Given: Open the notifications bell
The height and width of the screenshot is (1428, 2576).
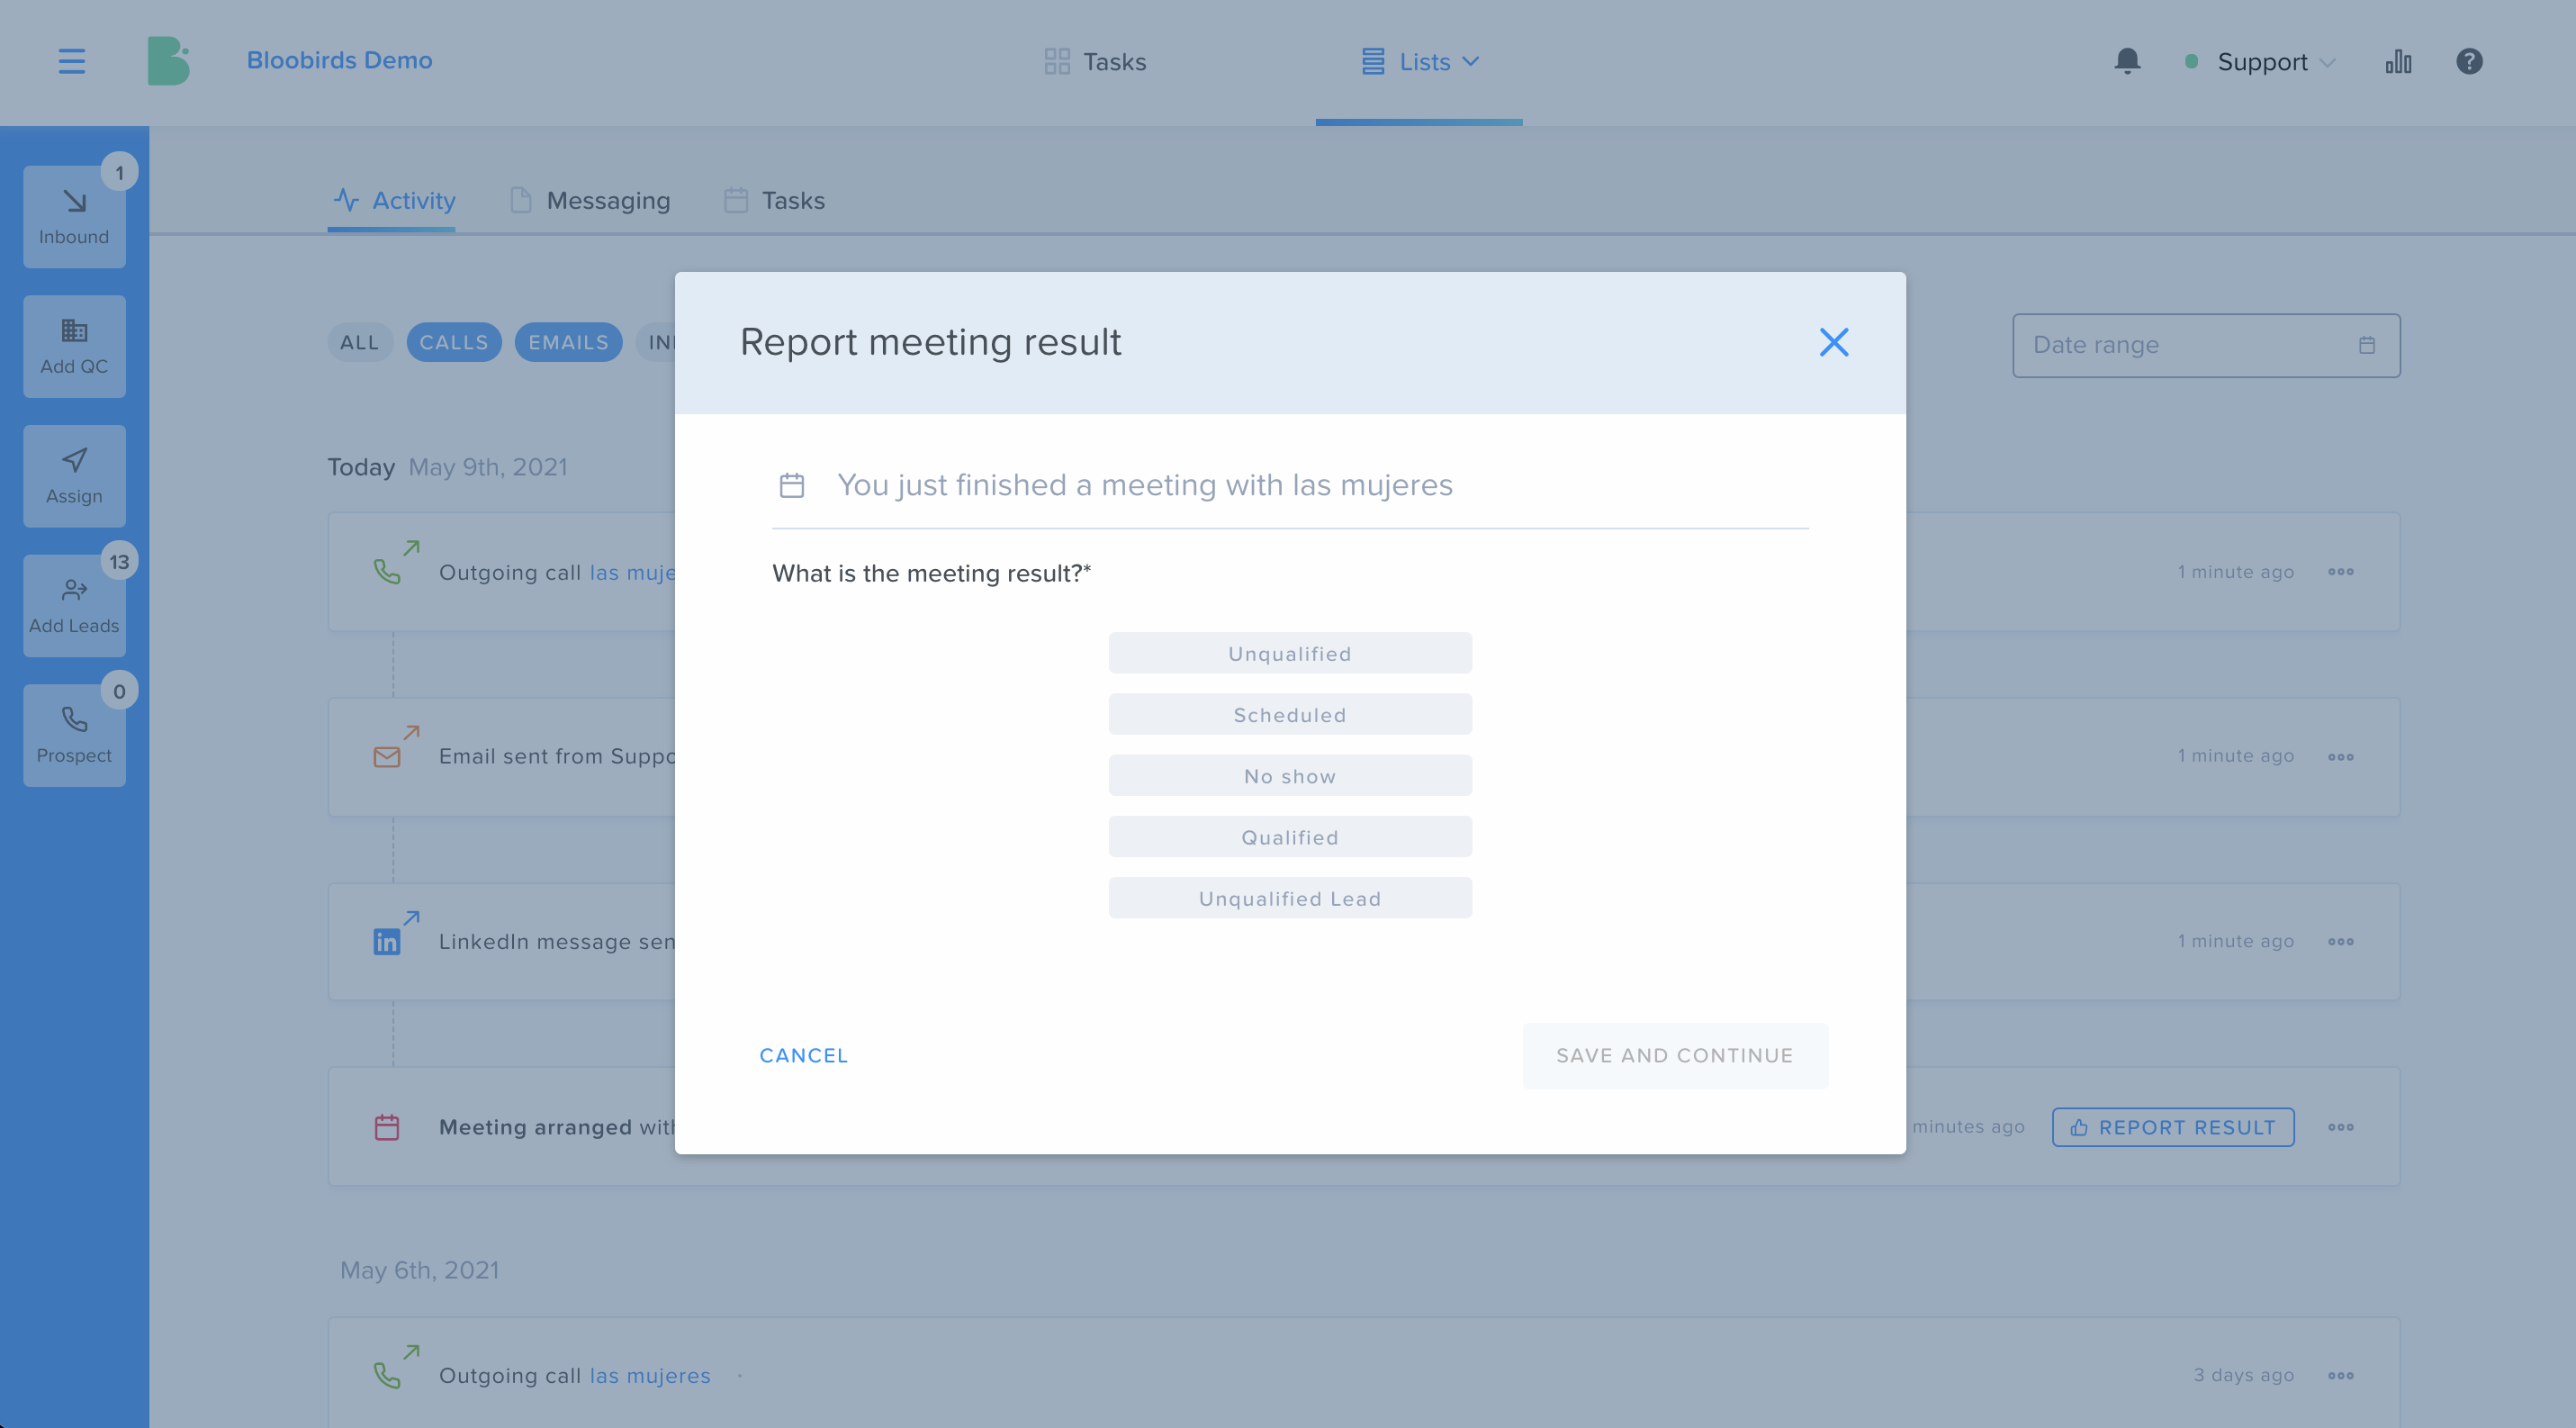Looking at the screenshot, I should [2127, 61].
